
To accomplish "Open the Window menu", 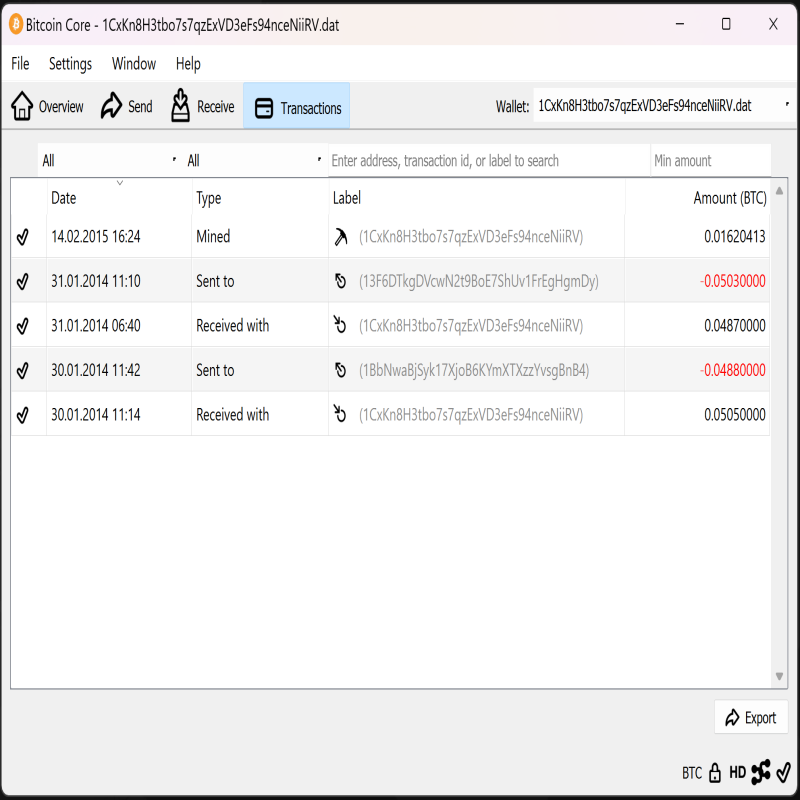I will 134,64.
